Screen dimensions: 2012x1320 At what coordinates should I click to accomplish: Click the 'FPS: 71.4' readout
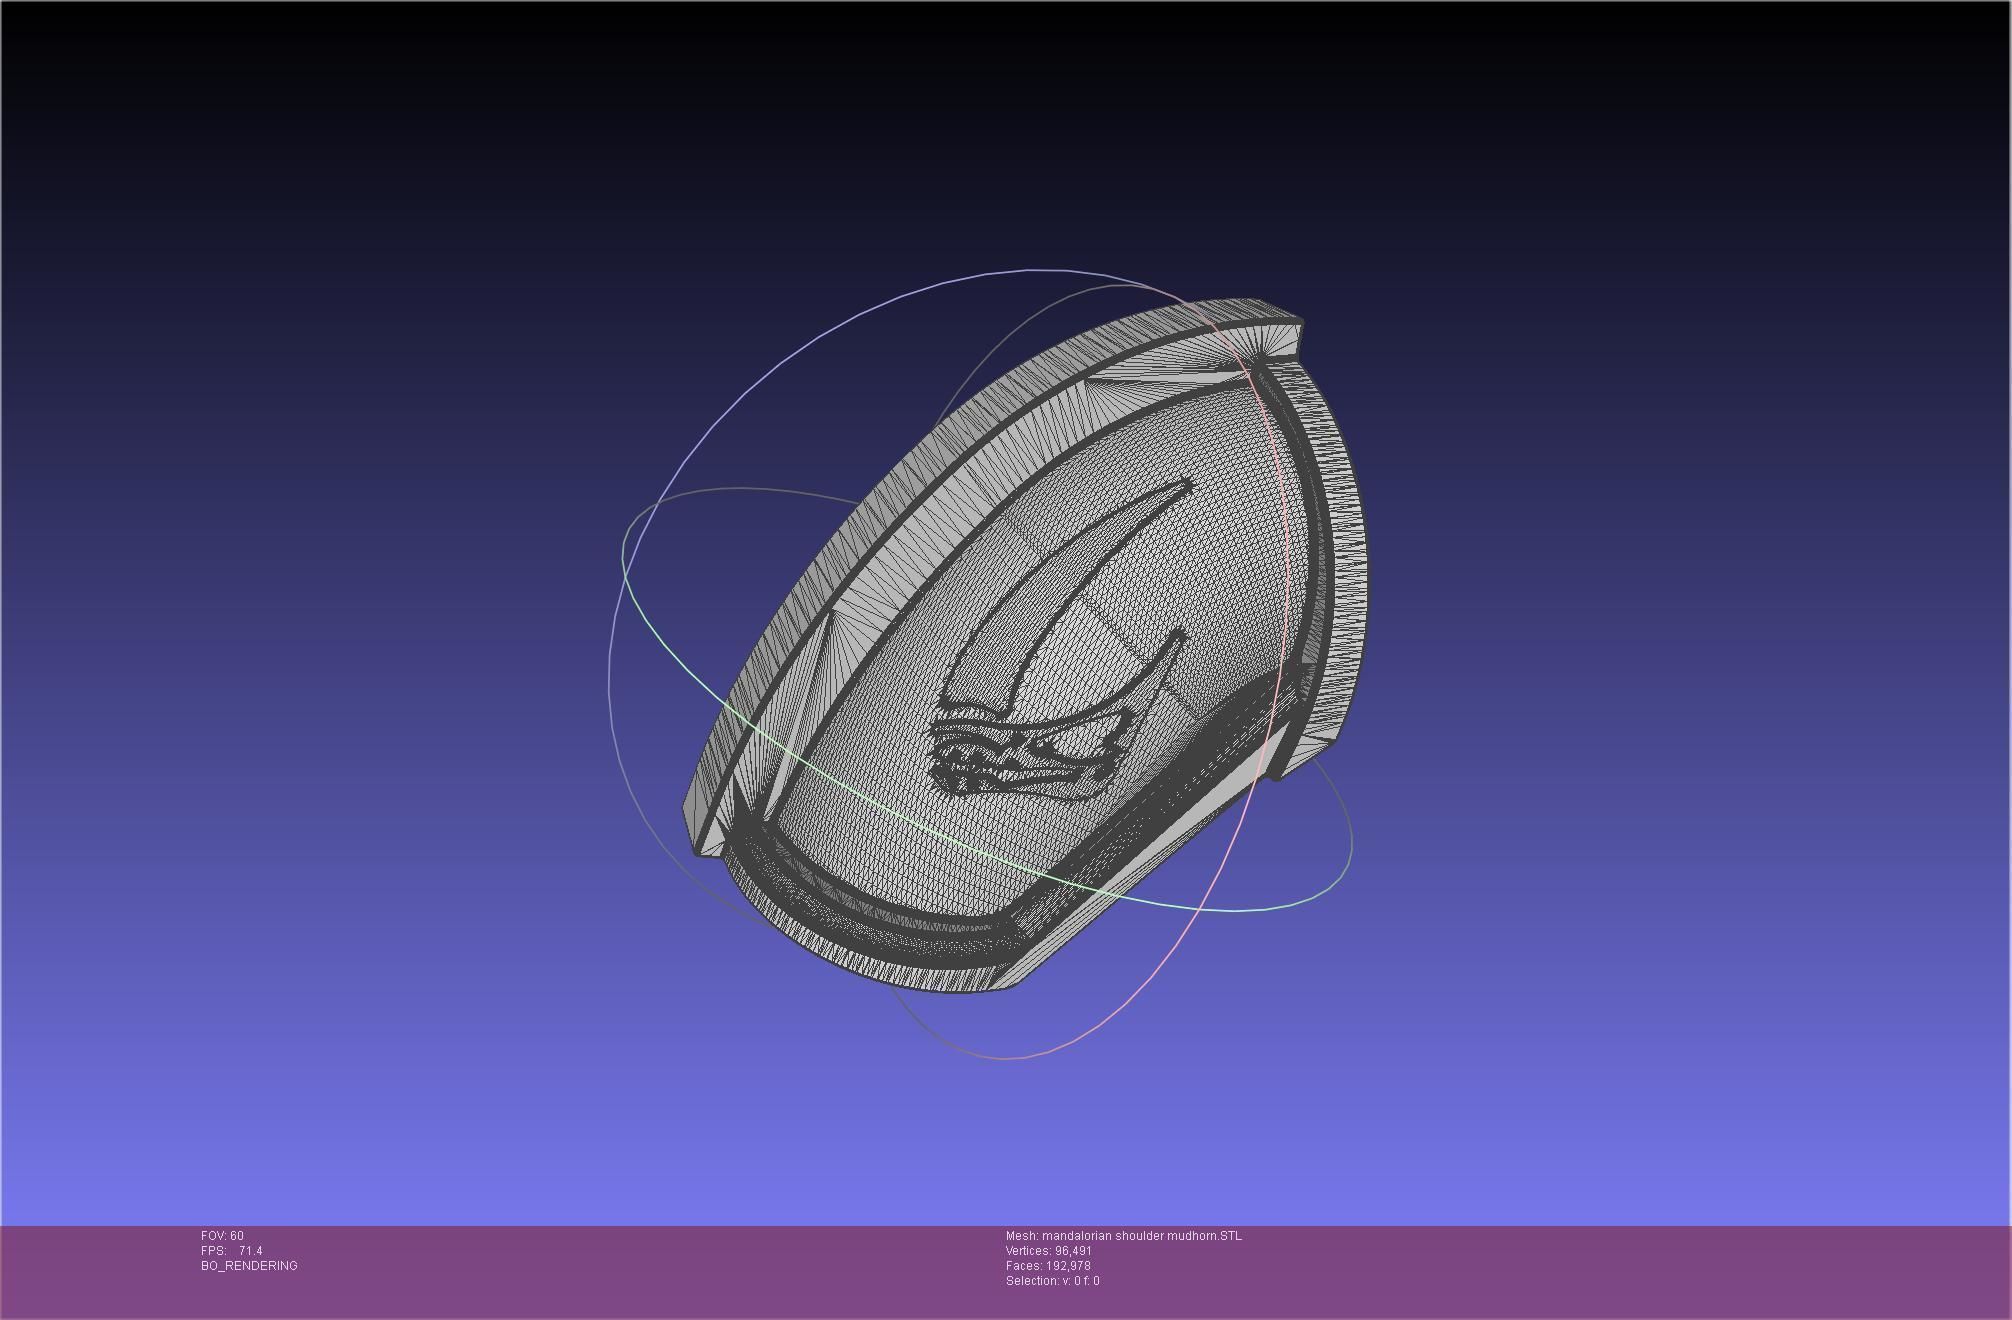point(231,1251)
